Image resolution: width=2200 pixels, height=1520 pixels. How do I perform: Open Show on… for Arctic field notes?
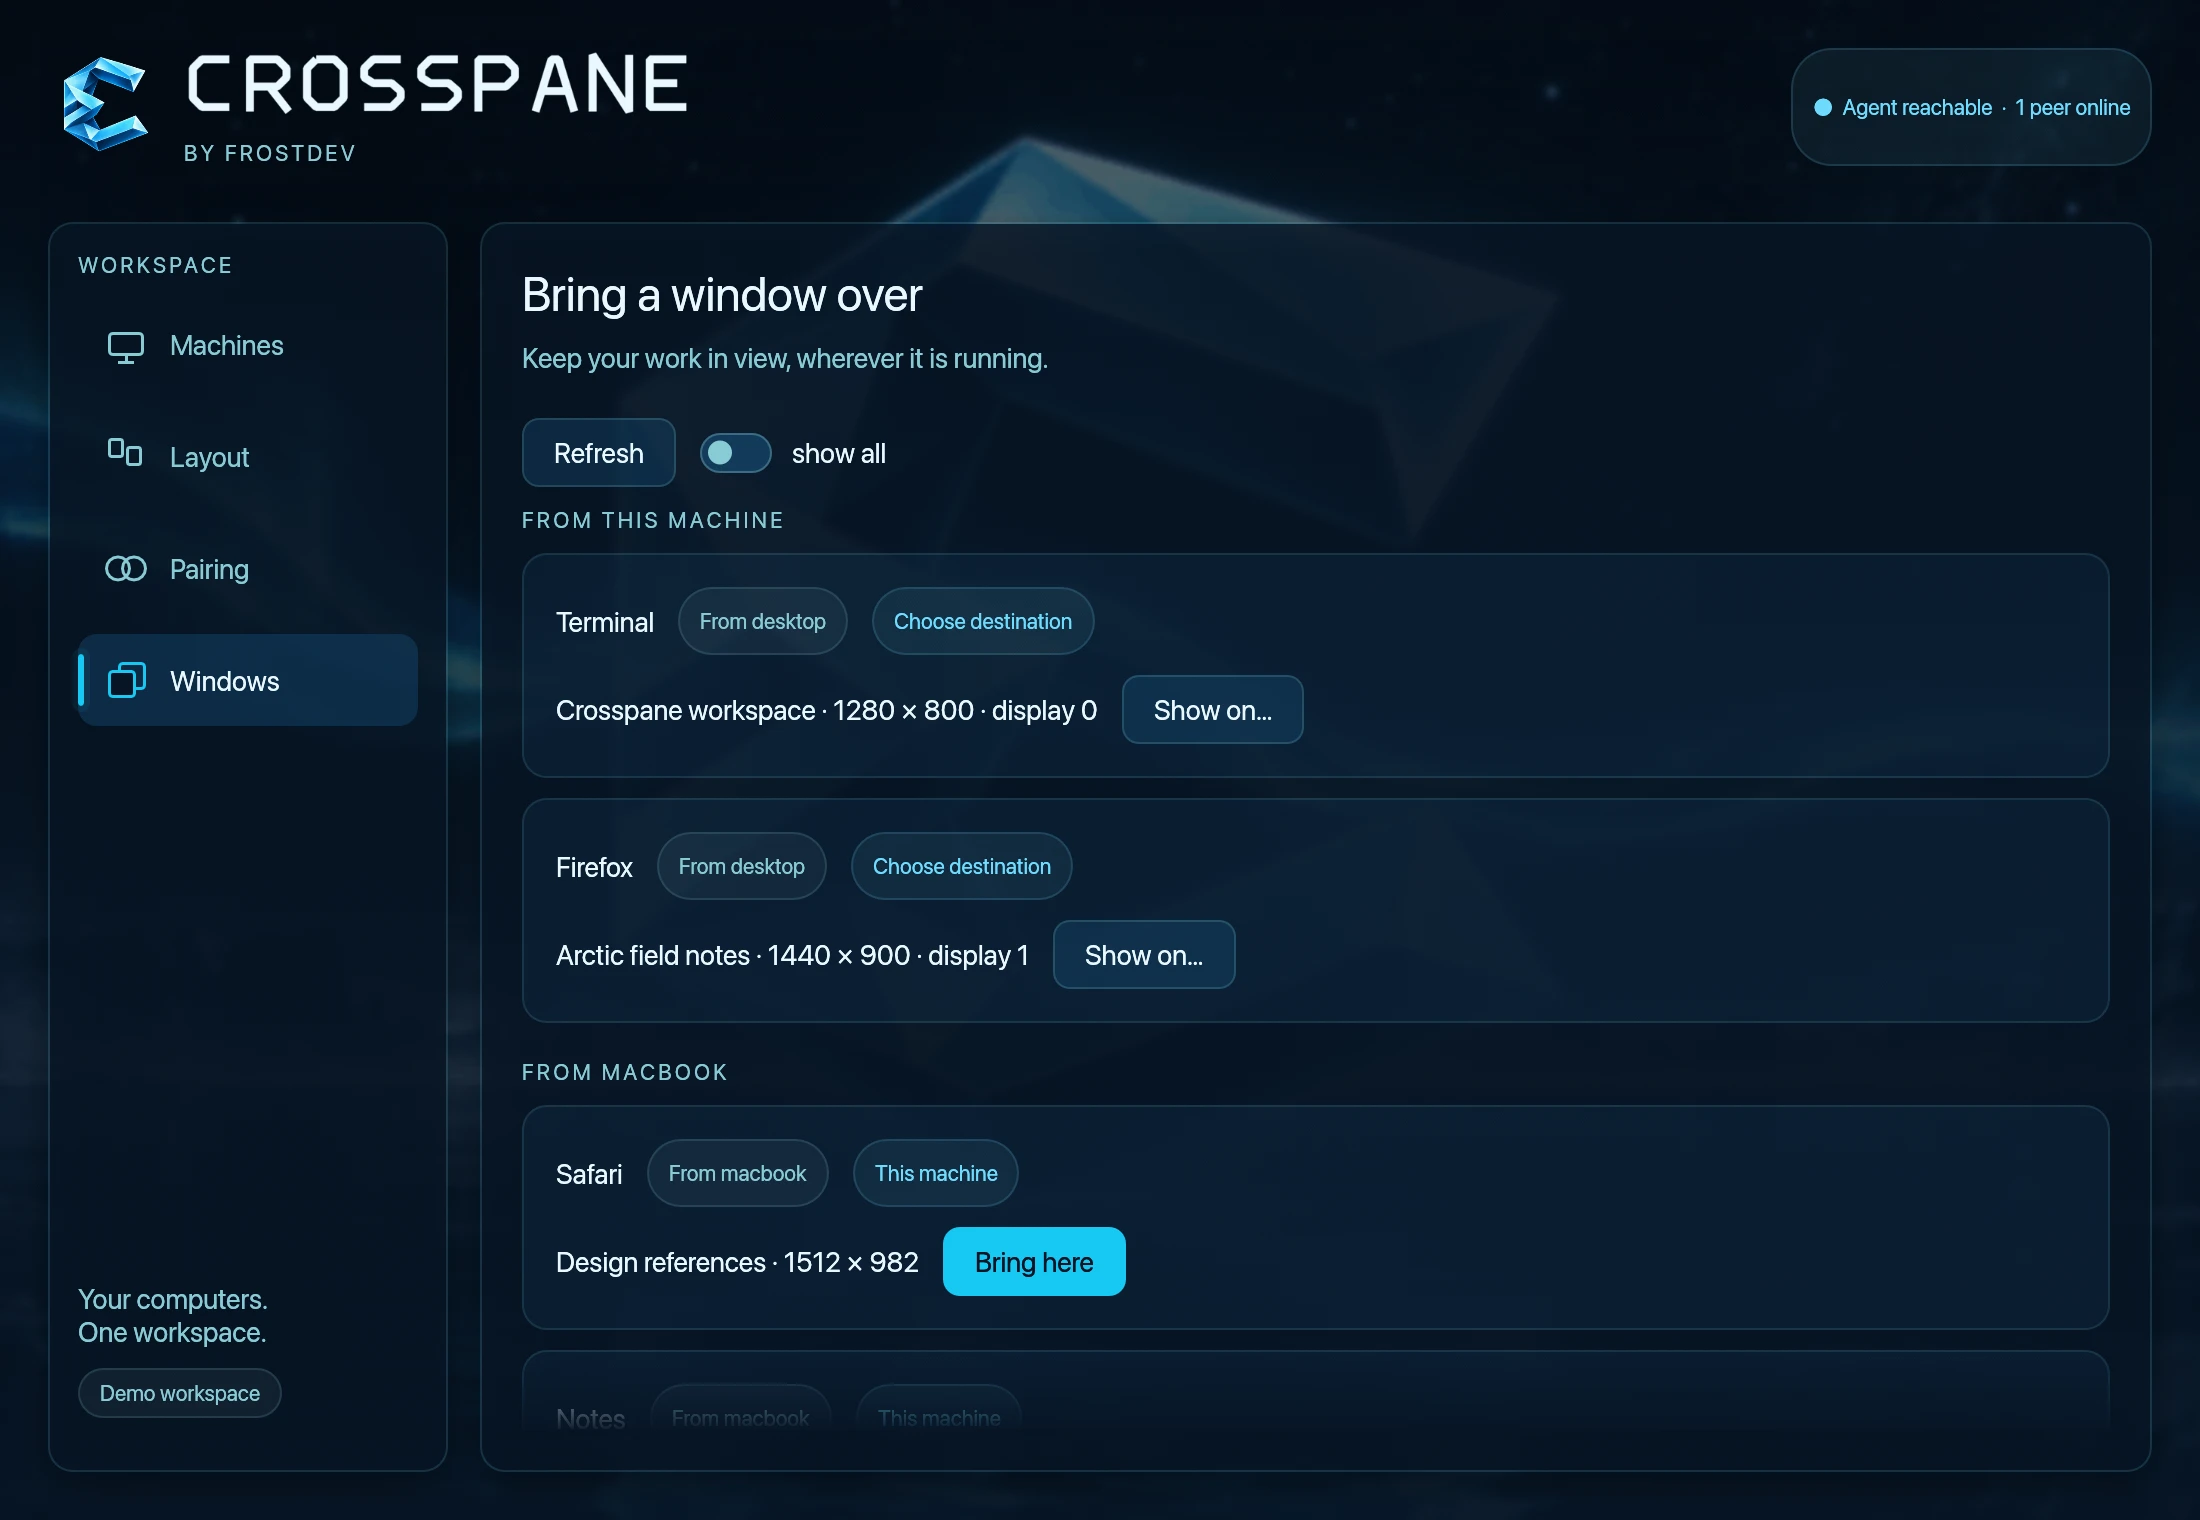(1144, 955)
